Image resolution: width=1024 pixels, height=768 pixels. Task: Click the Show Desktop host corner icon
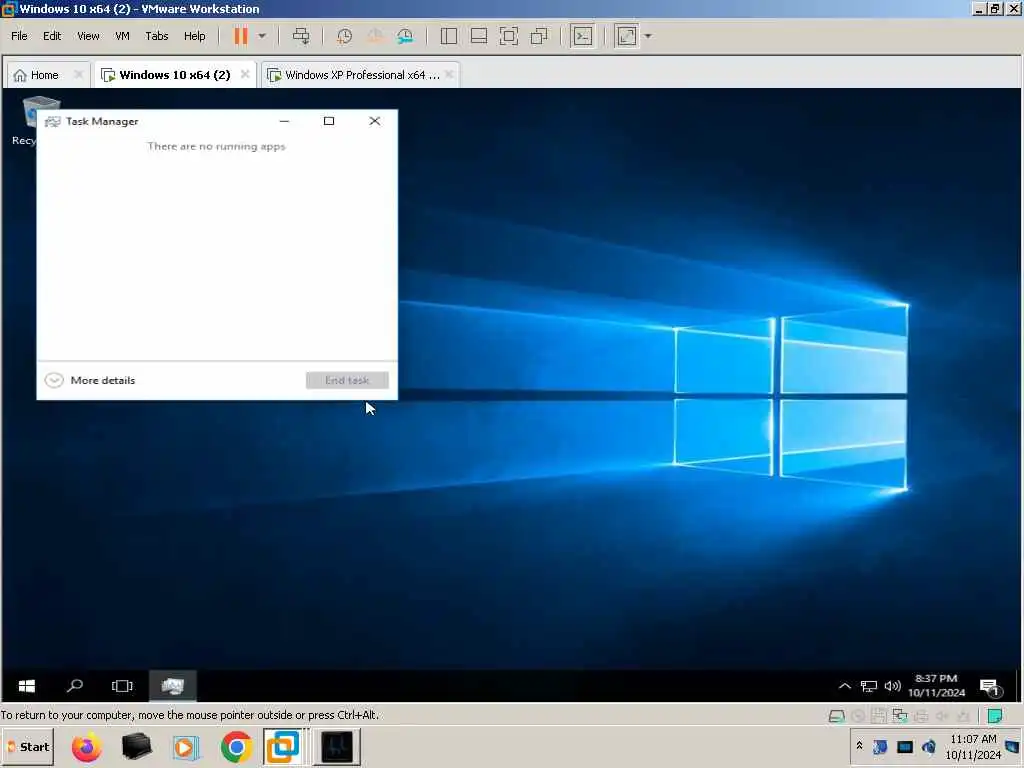[1013, 746]
